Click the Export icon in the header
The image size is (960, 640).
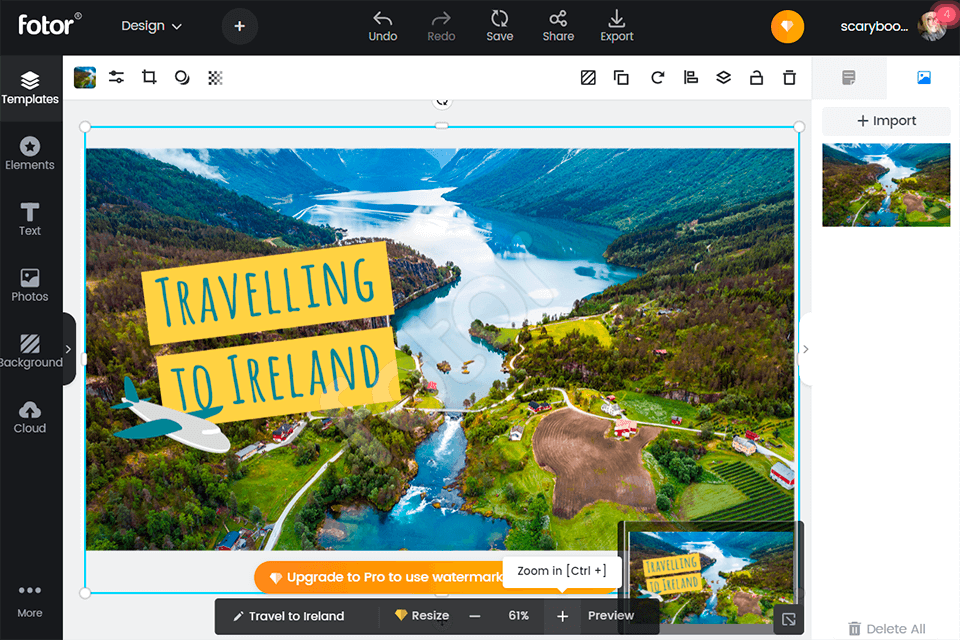tap(617, 26)
